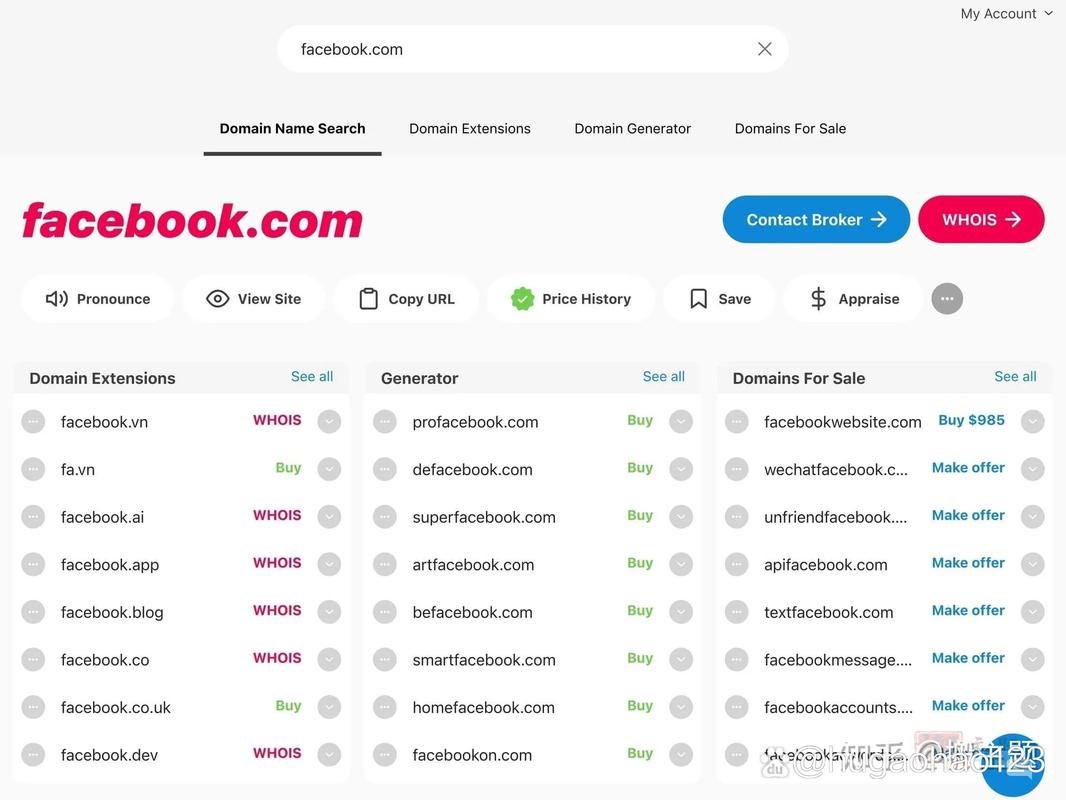Open Price History with green badge icon
Viewport: 1066px width, 800px height.
click(x=522, y=299)
